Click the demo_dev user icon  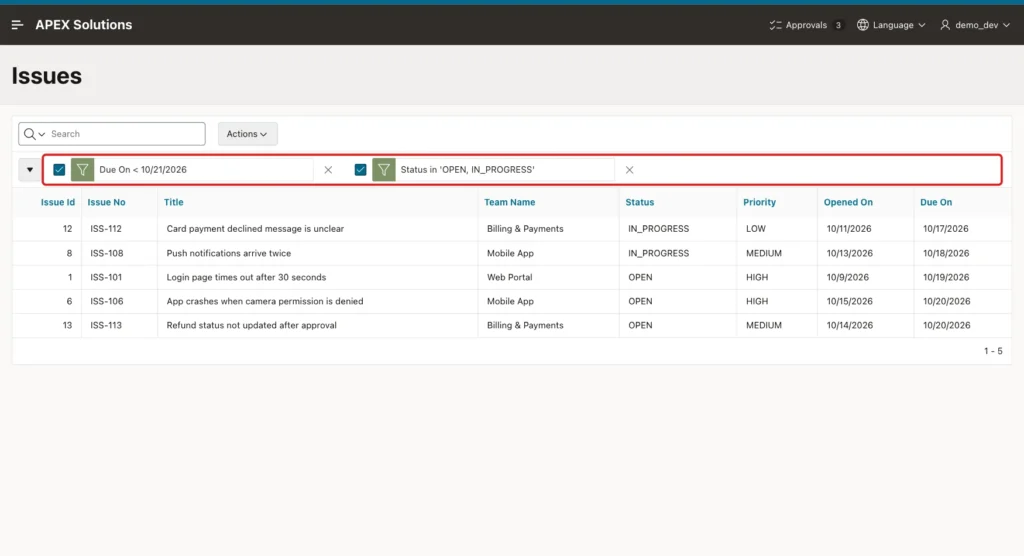pos(945,25)
